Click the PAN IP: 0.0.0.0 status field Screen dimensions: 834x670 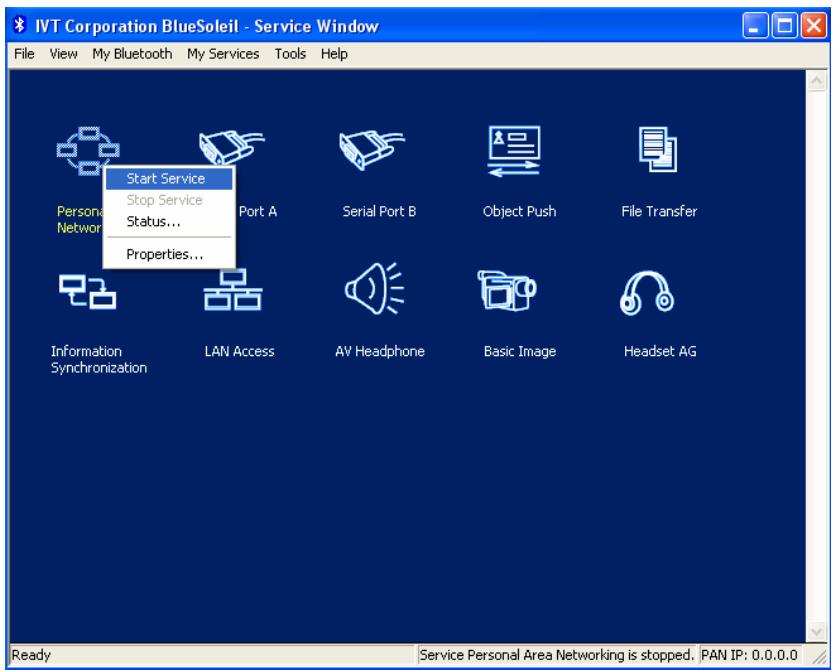tap(749, 655)
